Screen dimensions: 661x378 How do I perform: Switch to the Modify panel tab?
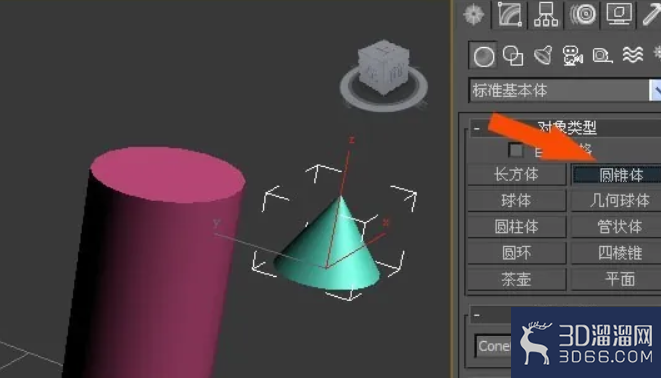click(510, 15)
